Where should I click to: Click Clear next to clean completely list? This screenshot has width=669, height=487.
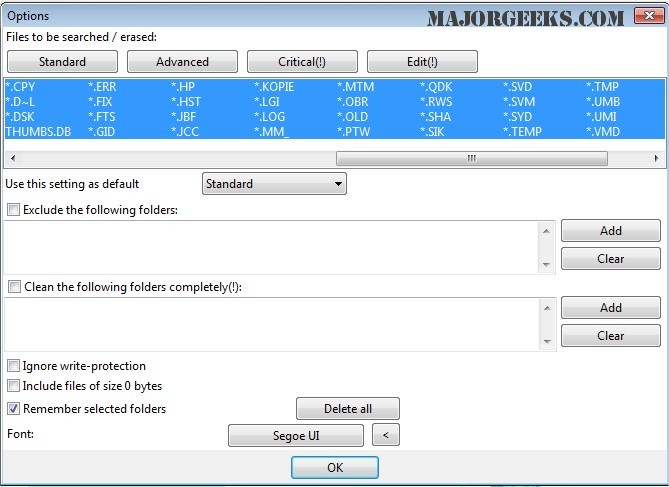pos(611,335)
